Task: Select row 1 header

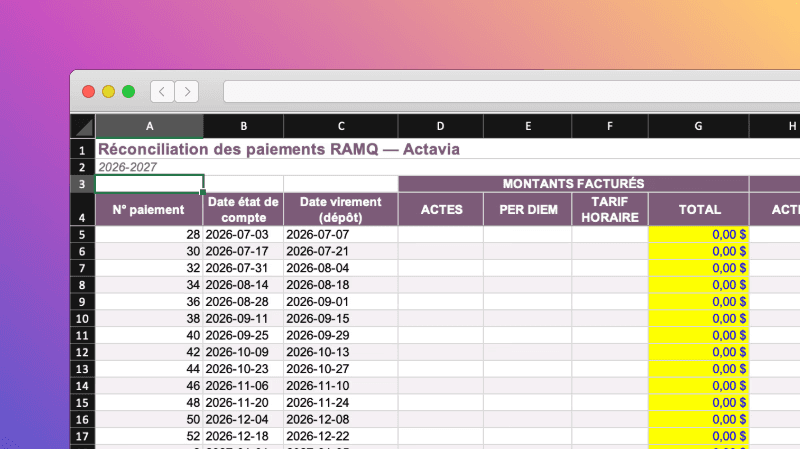Action: tap(83, 149)
